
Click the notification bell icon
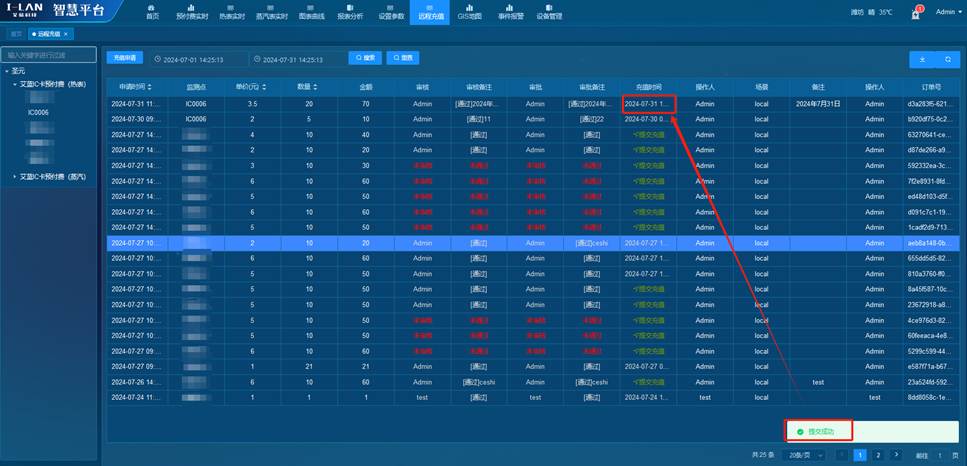[917, 12]
